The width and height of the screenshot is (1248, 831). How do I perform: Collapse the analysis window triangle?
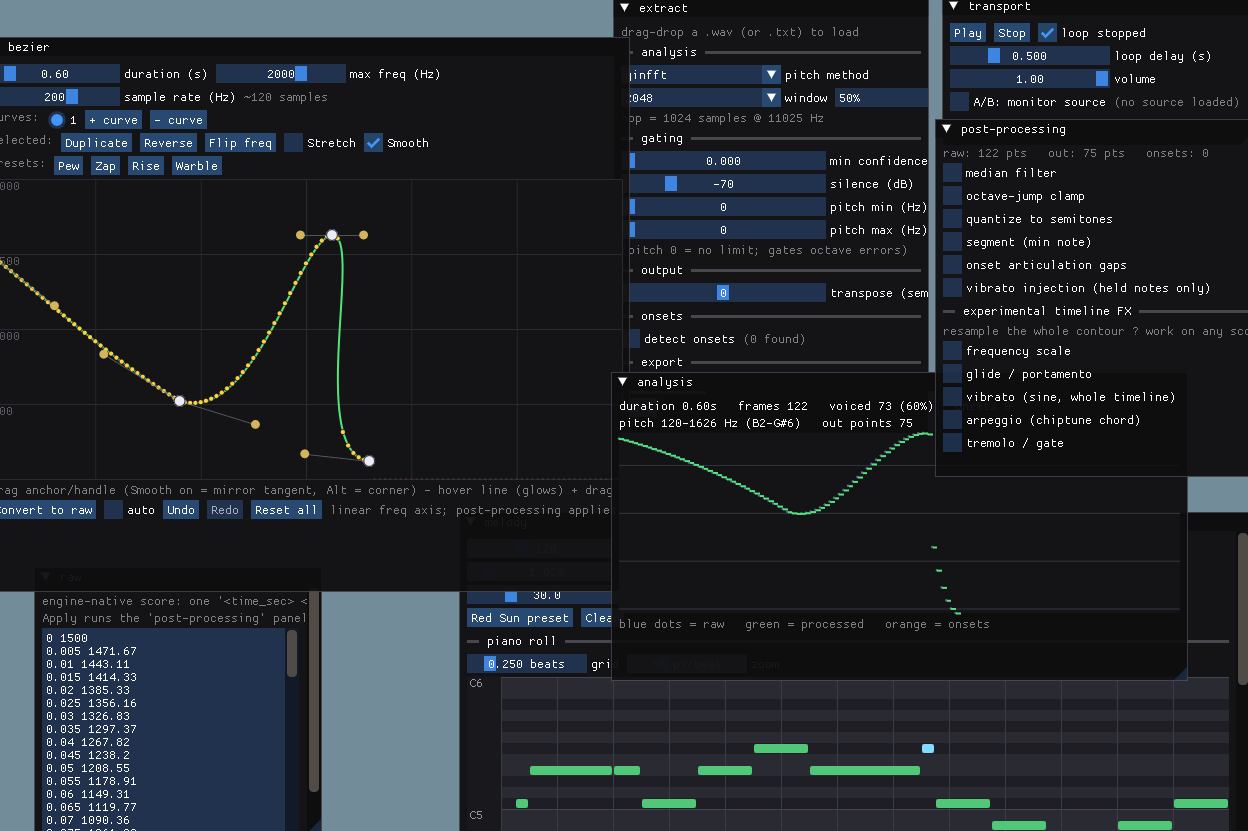pos(623,382)
